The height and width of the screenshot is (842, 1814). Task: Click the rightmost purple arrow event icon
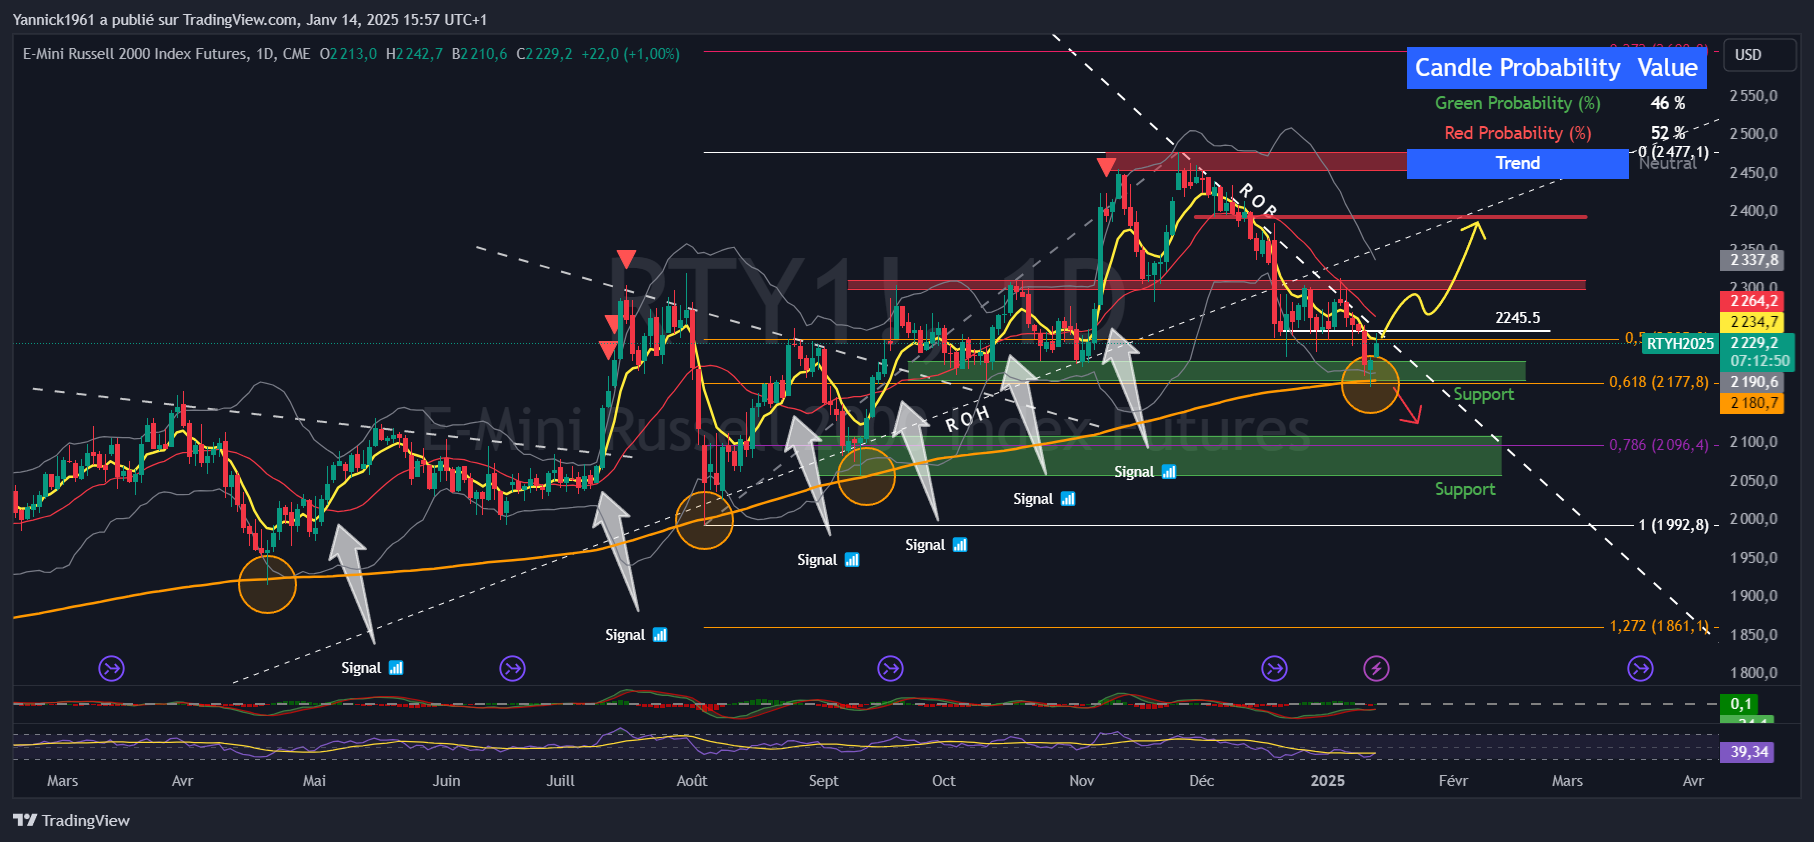pos(1640,668)
